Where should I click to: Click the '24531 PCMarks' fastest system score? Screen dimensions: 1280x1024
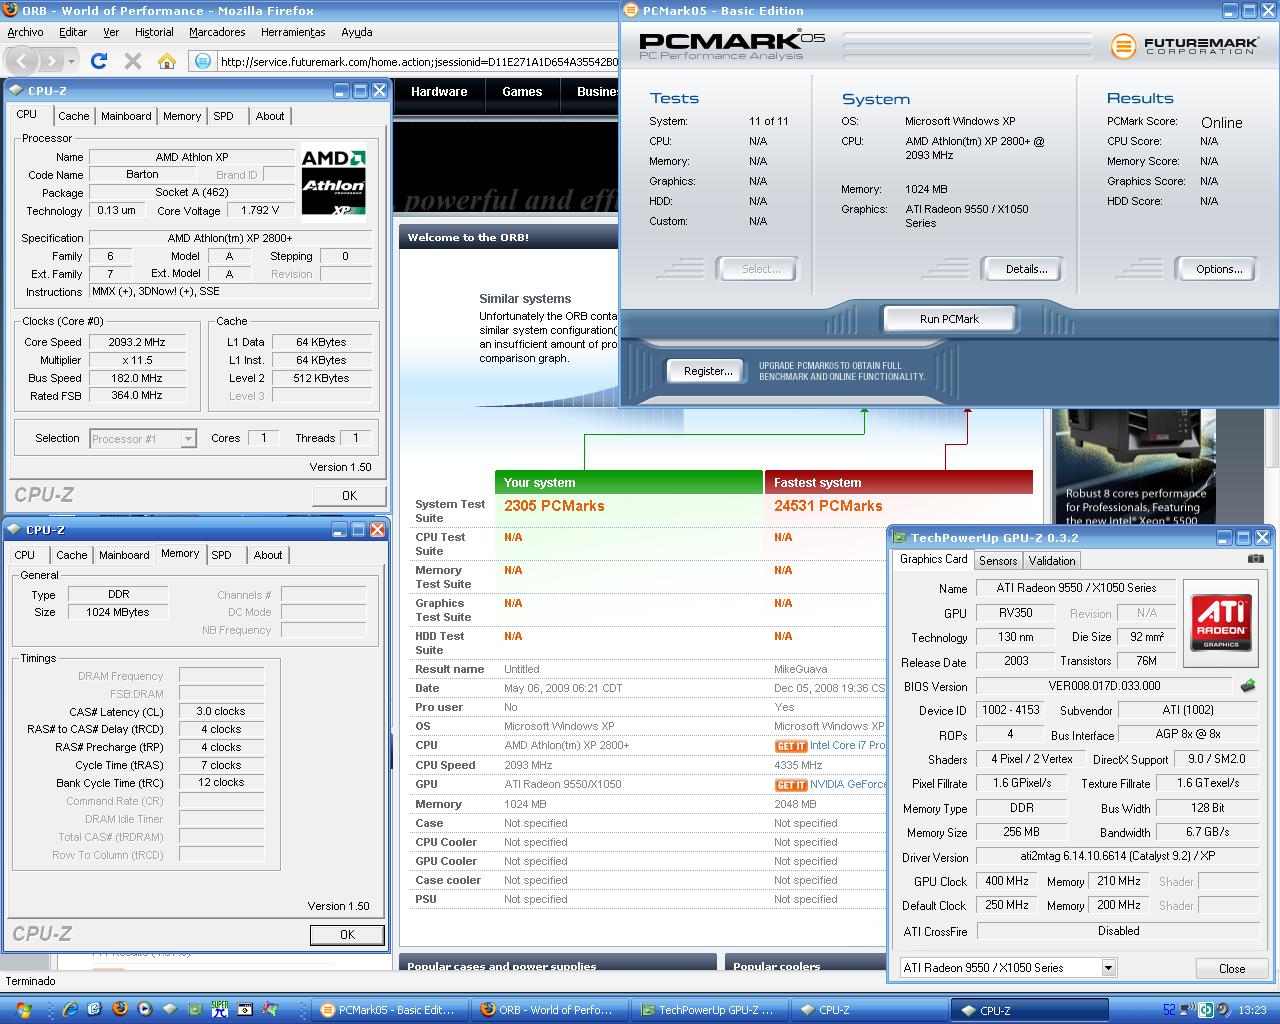[828, 506]
